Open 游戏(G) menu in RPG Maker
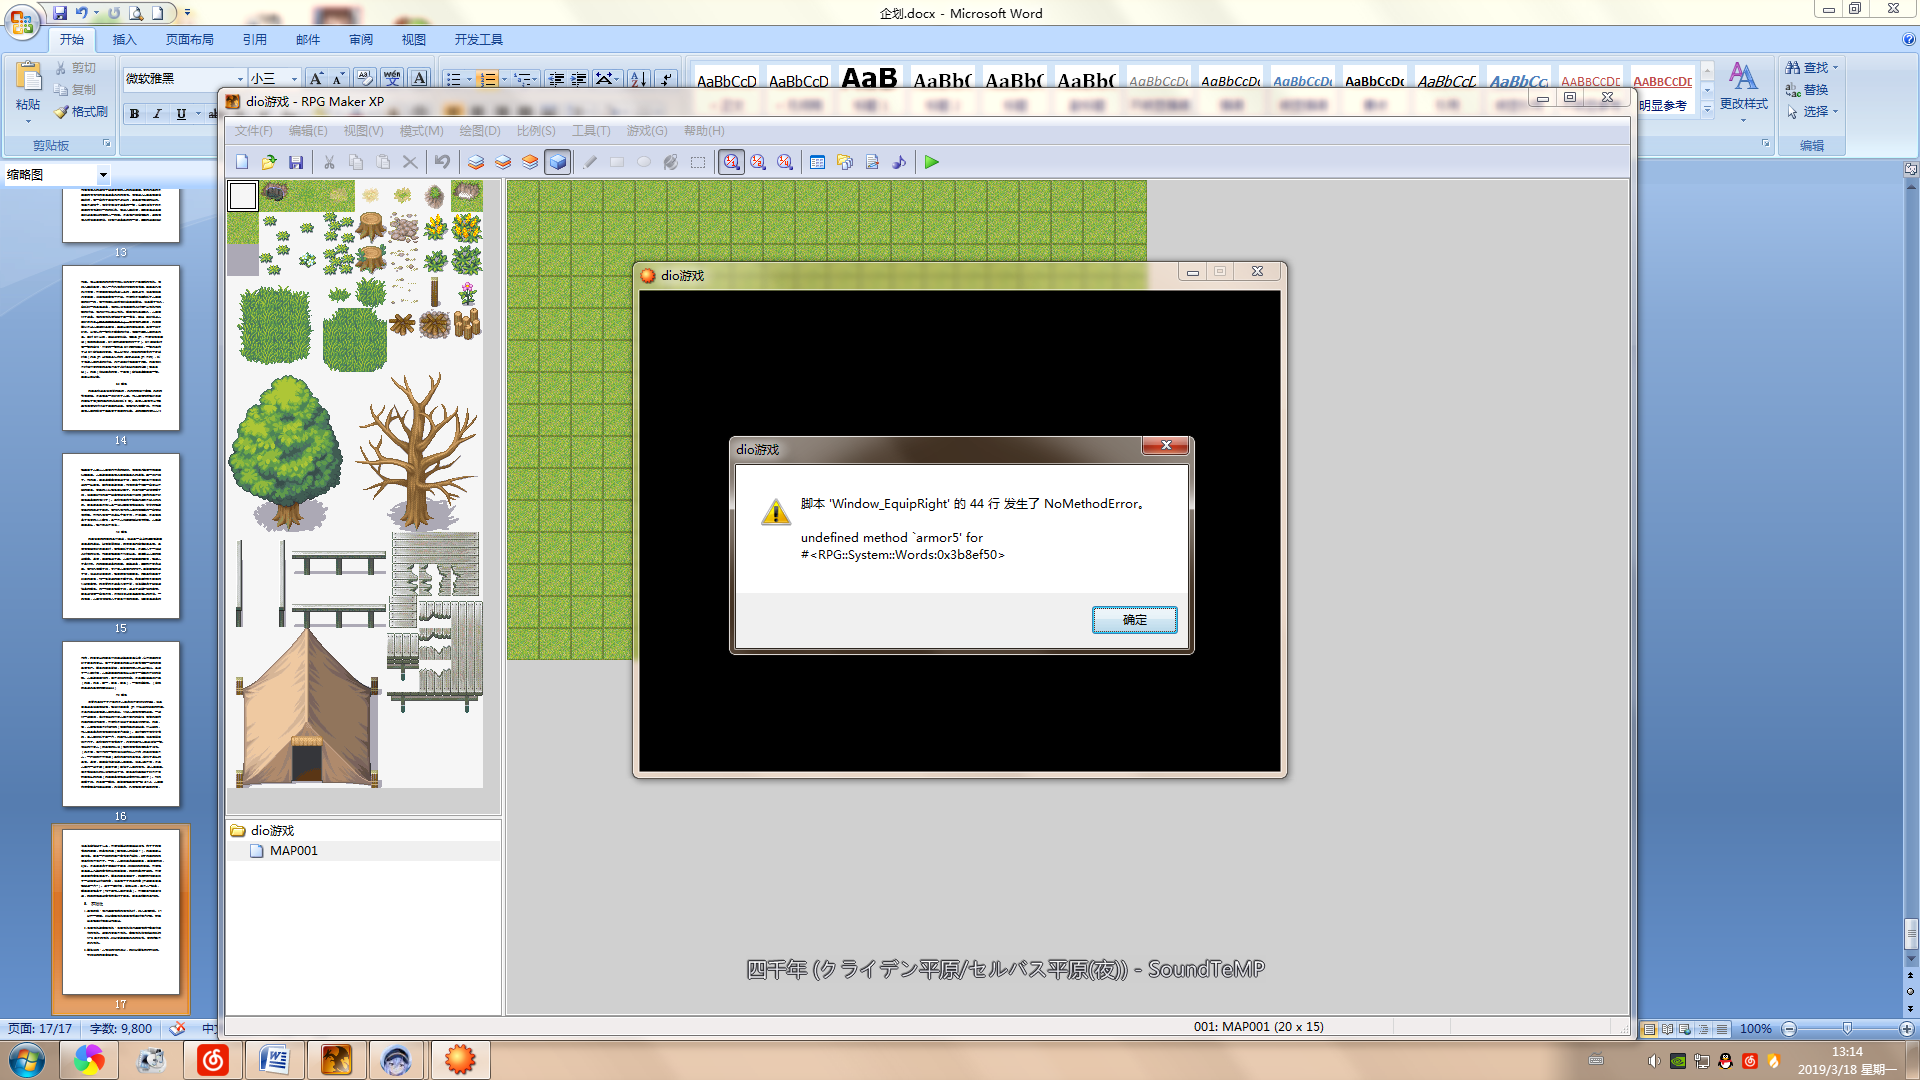 647,131
